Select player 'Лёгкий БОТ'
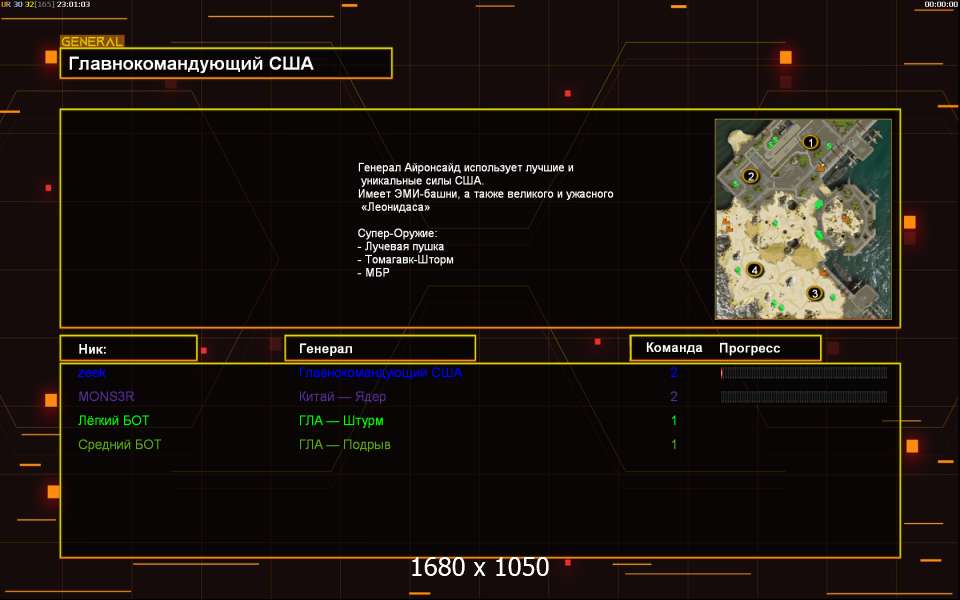Screen dimensions: 960x600 point(113,421)
